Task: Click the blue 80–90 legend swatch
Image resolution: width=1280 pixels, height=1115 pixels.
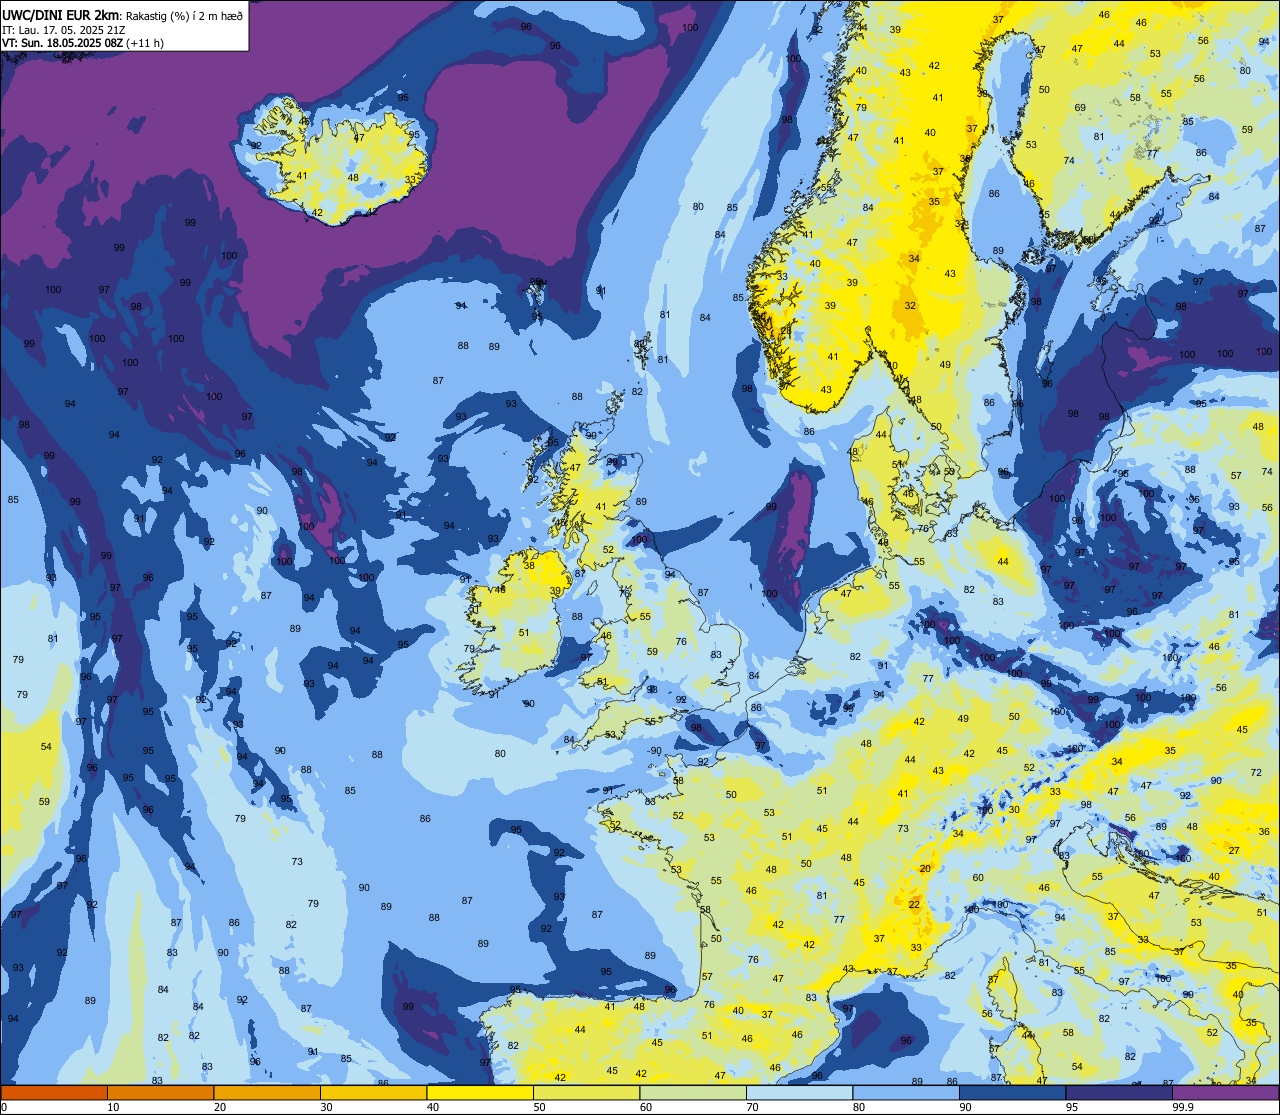Action: click(906, 1093)
